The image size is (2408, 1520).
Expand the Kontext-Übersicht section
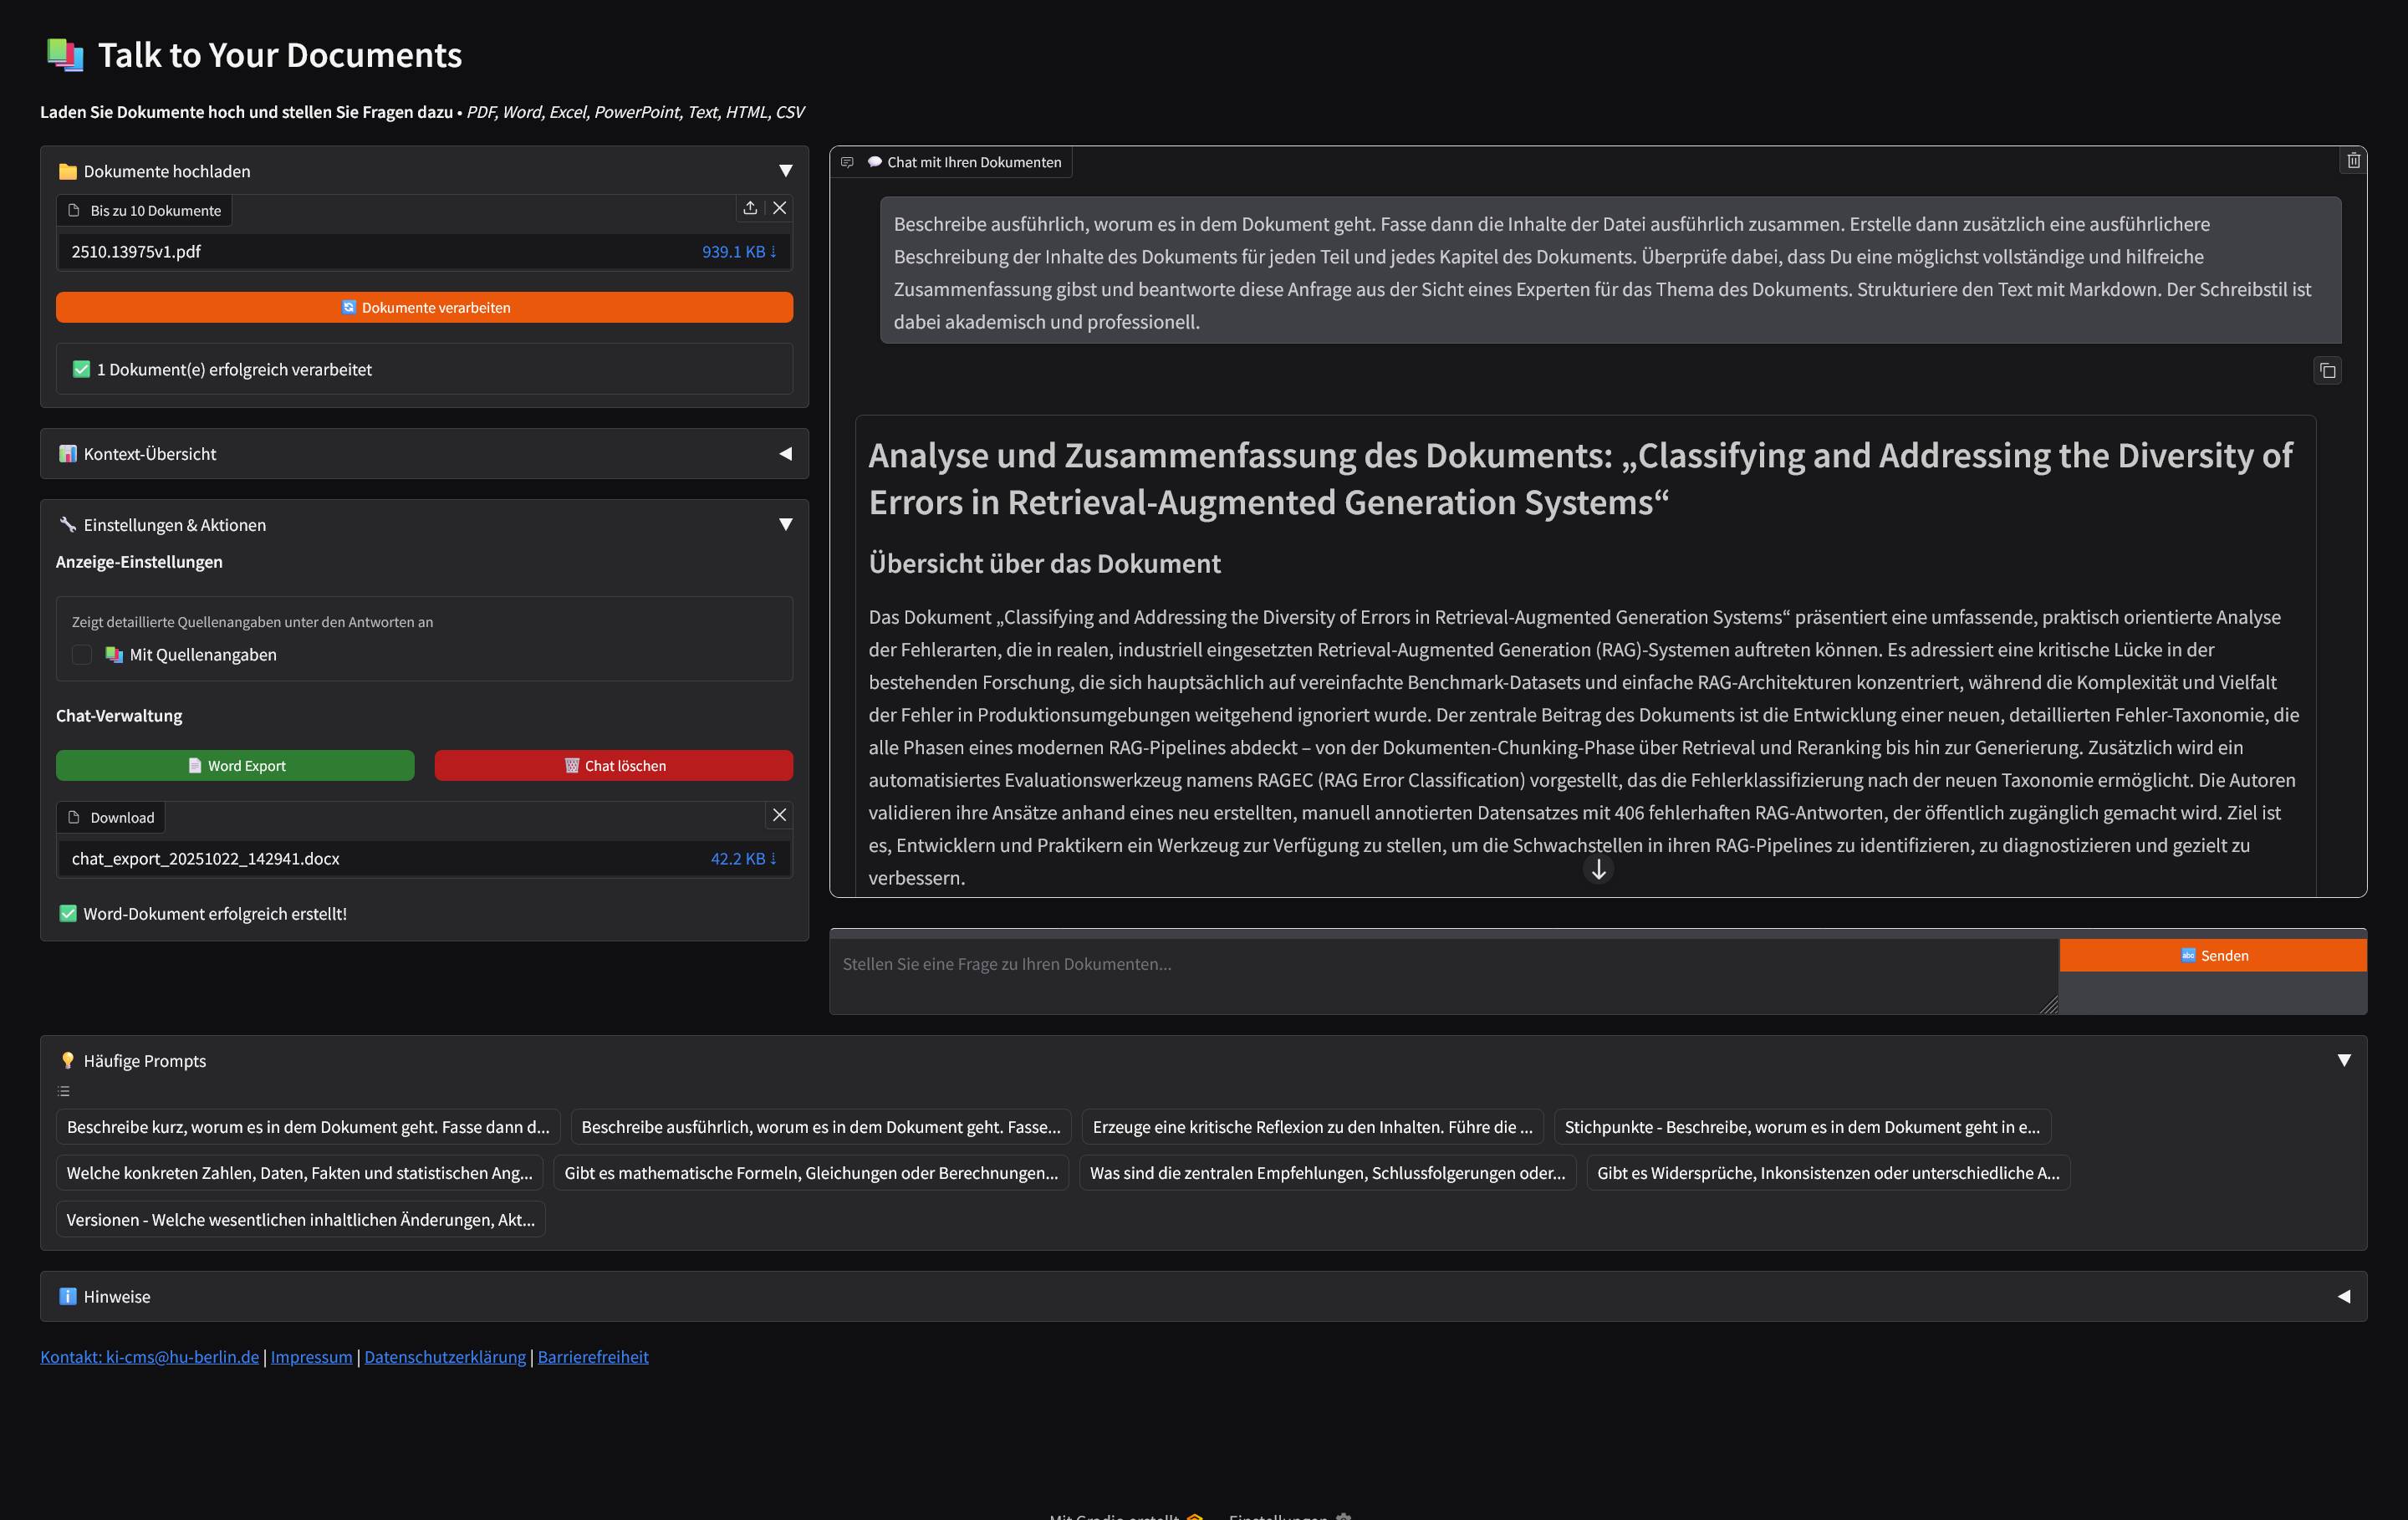(x=788, y=453)
